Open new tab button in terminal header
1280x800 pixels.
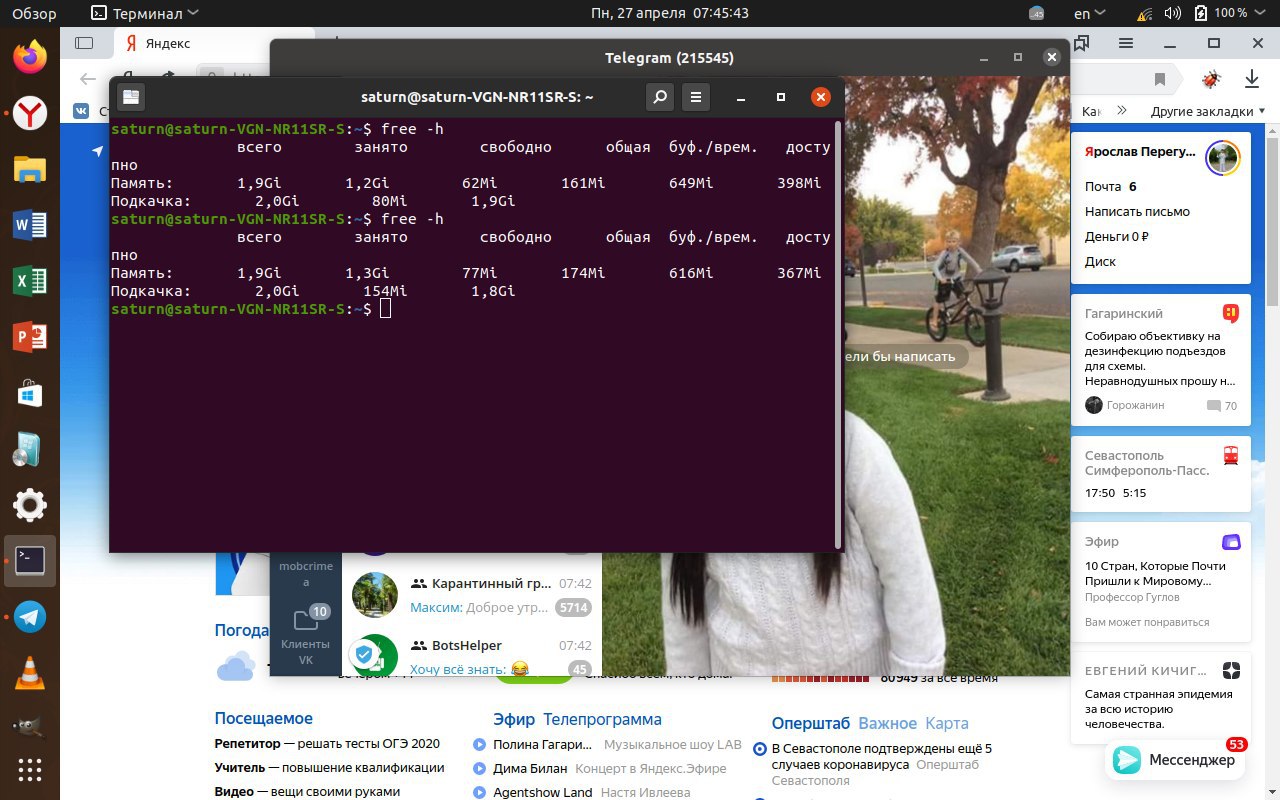pyautogui.click(x=131, y=97)
